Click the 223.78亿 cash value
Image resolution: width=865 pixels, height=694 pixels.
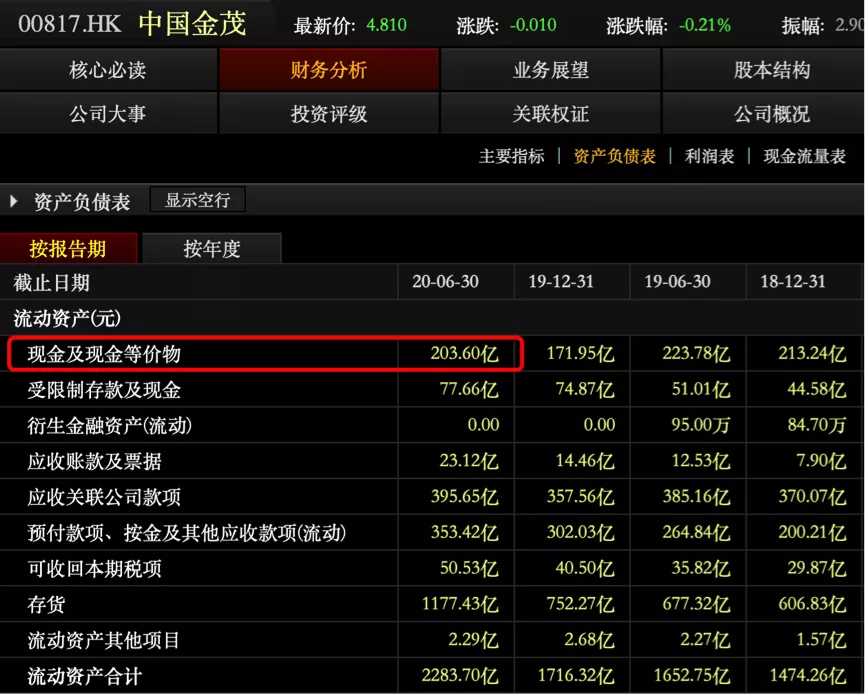(696, 353)
